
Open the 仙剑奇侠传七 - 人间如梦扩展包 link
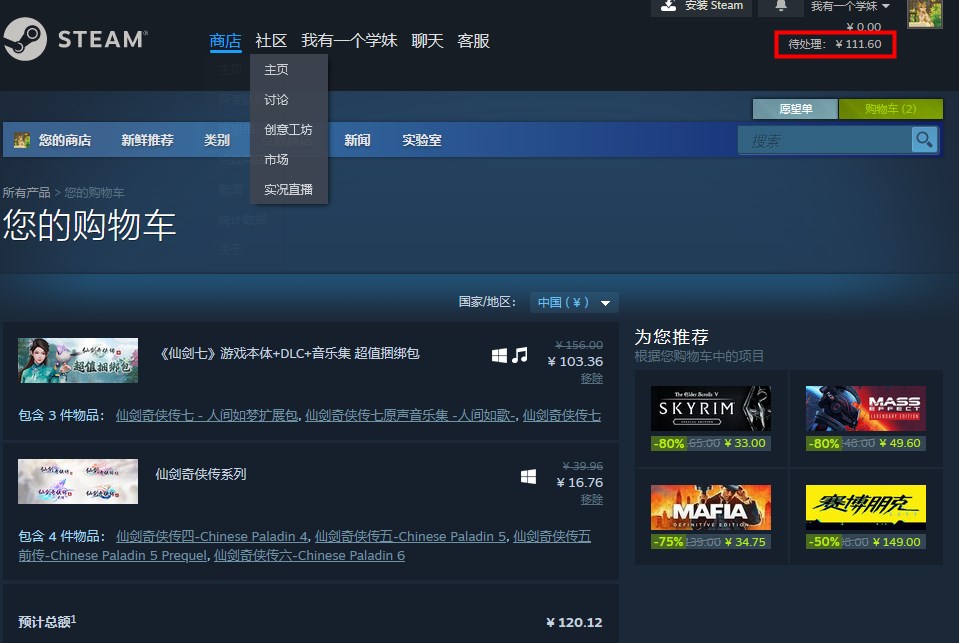(207, 415)
